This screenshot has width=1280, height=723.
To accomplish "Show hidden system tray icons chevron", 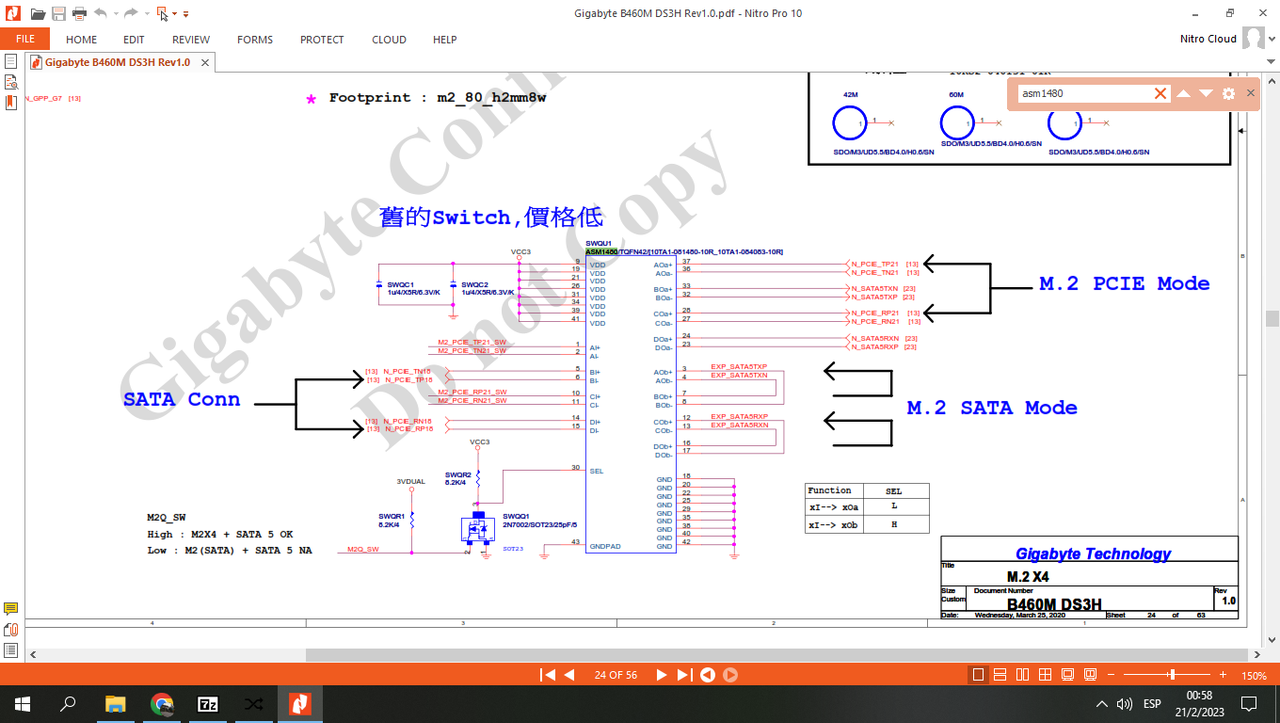I will [x=1103, y=704].
